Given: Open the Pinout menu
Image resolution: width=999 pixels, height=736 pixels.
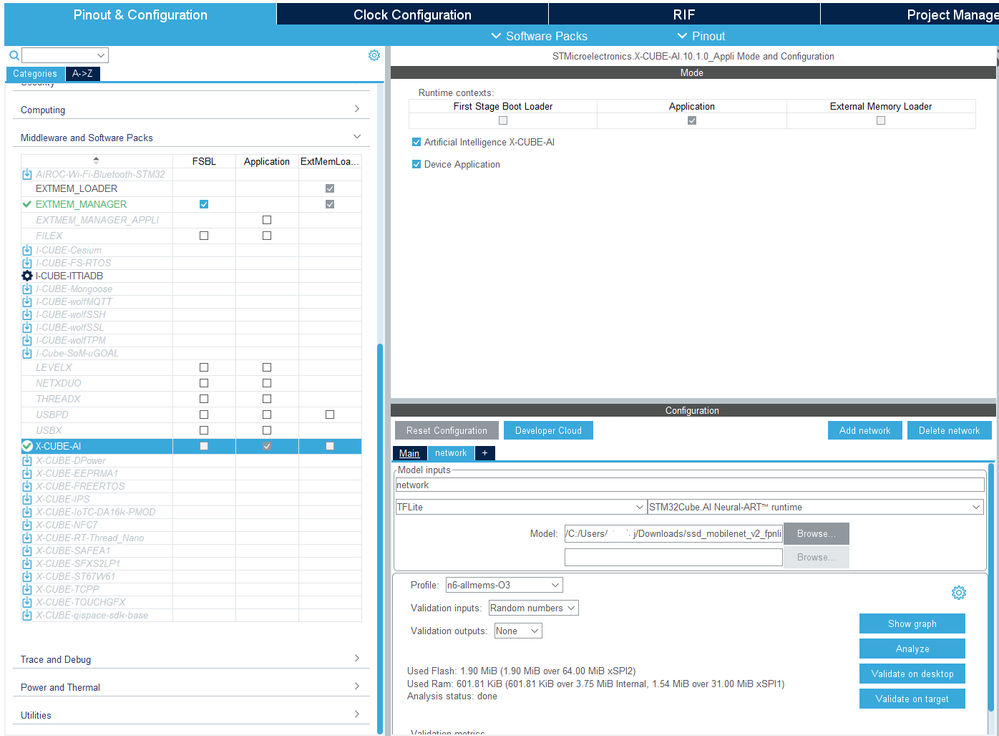Looking at the screenshot, I should coord(701,36).
